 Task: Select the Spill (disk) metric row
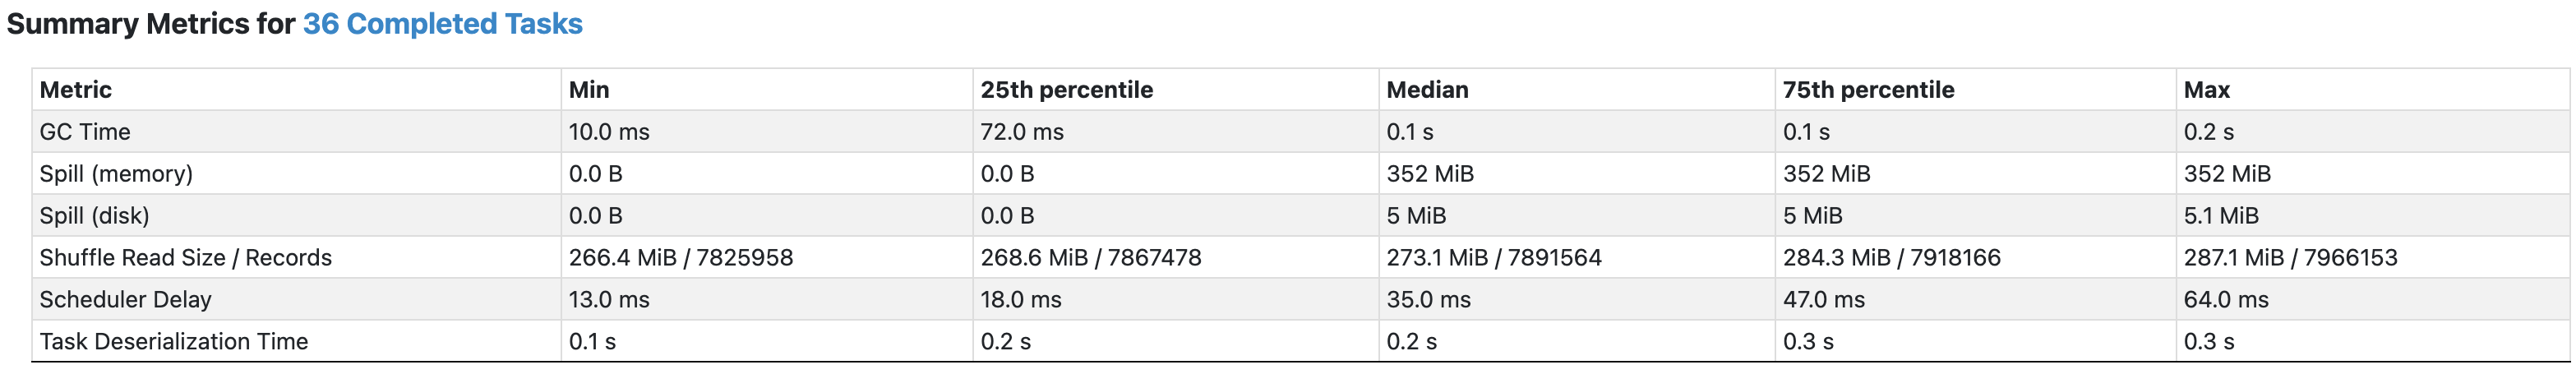pyautogui.click(x=1300, y=216)
